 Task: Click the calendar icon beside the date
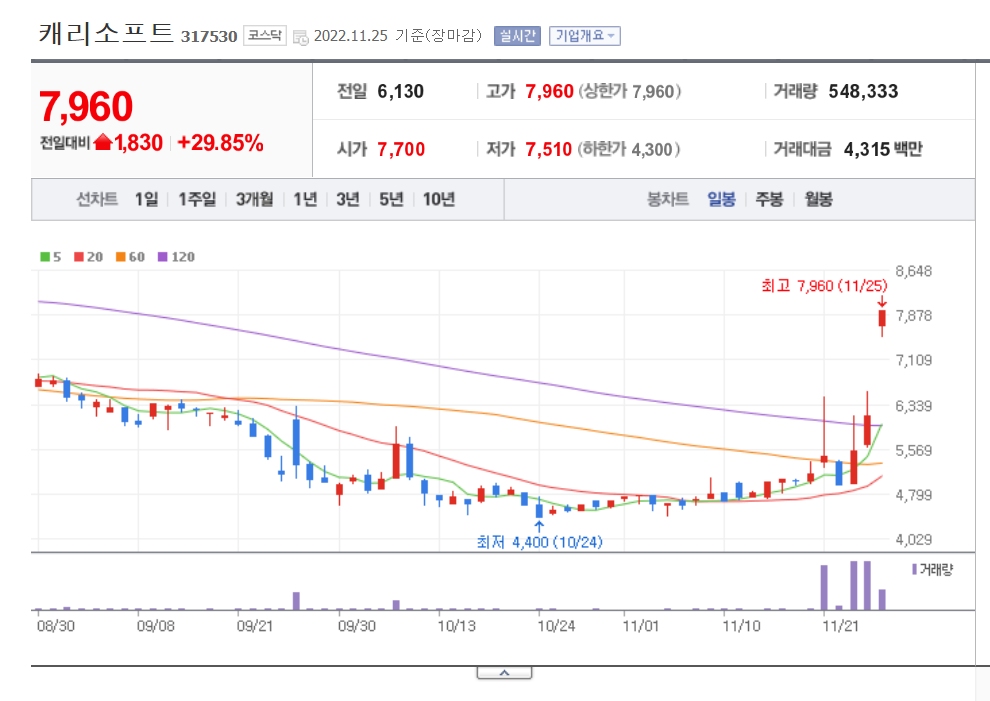[301, 37]
